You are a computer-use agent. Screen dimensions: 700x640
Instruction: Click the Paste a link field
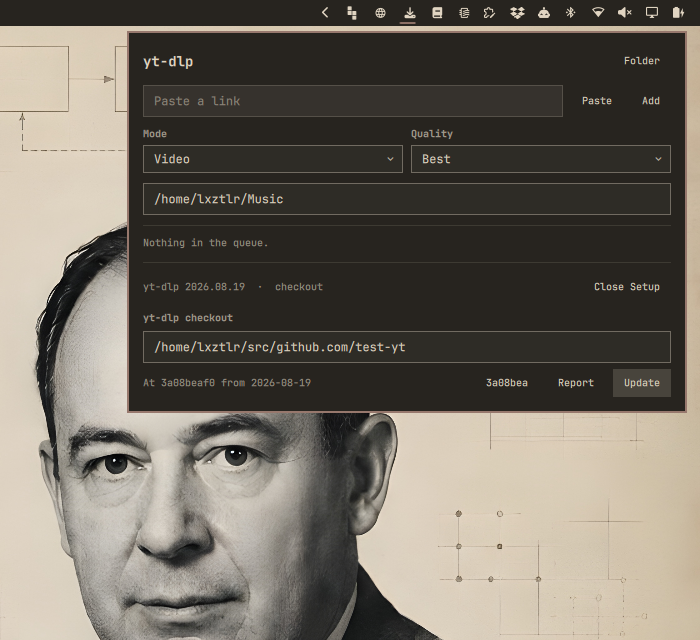point(353,101)
